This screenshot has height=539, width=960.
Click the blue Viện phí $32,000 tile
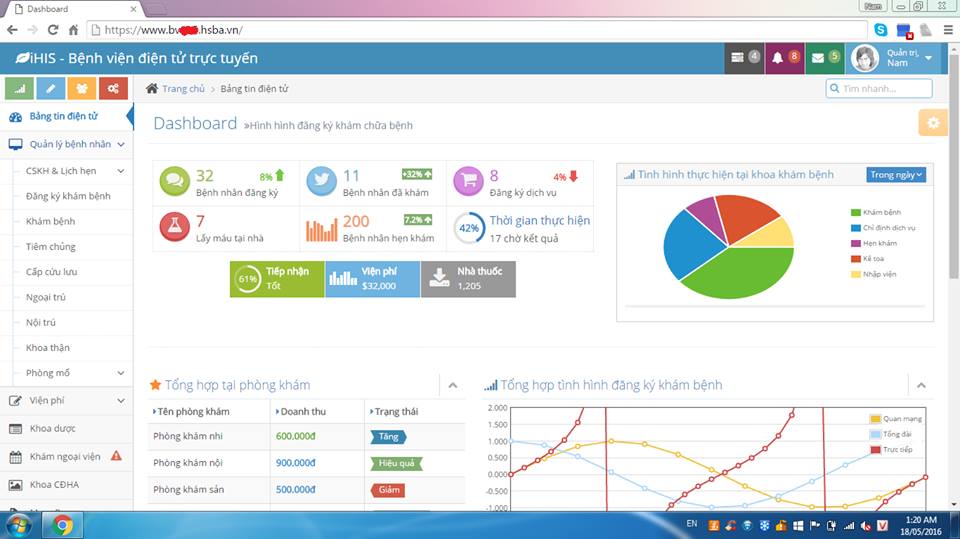tap(373, 279)
